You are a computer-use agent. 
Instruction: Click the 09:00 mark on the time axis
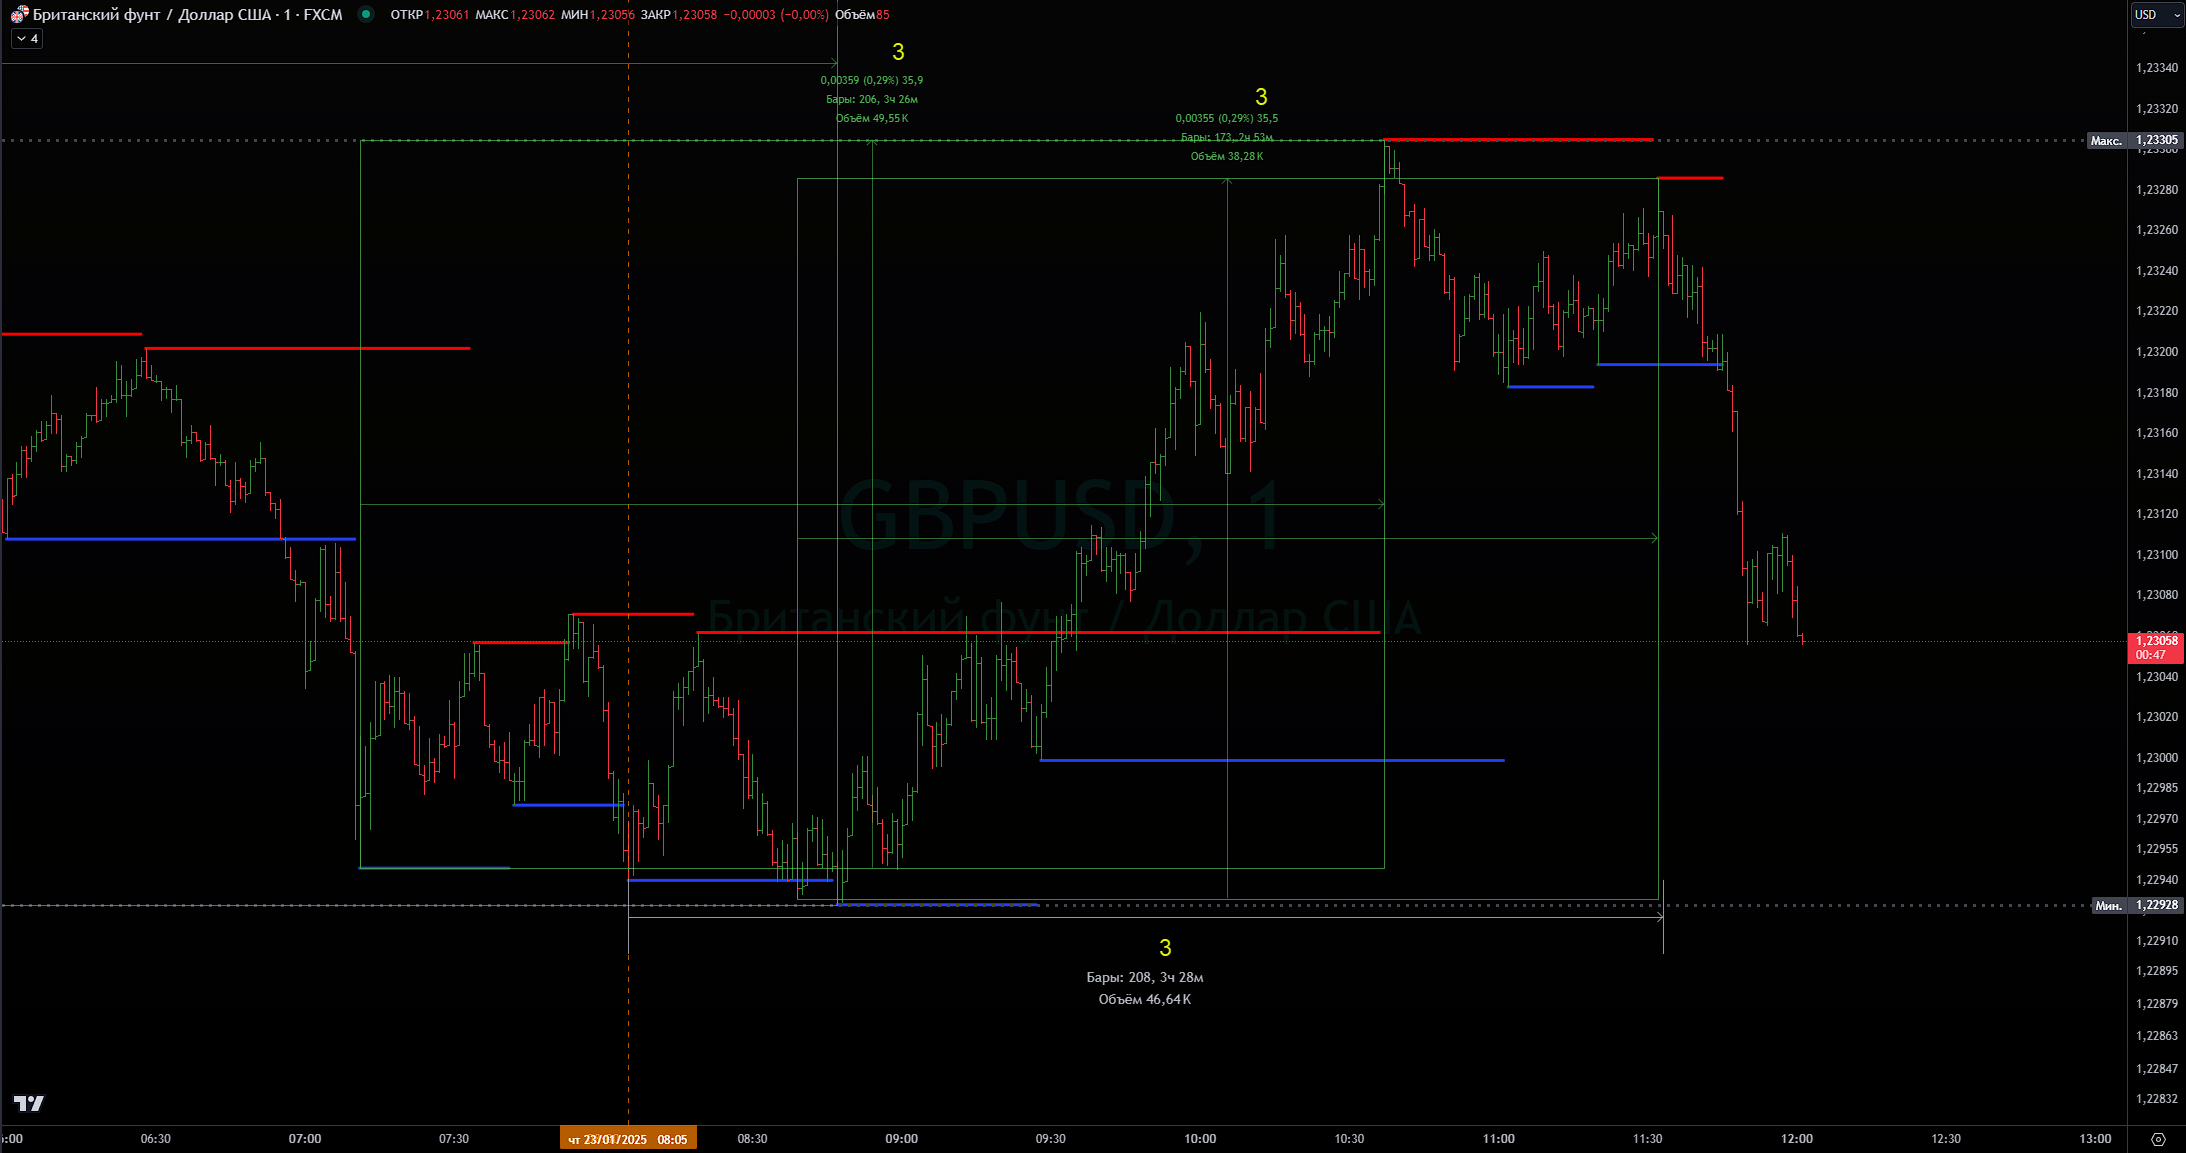point(901,1139)
